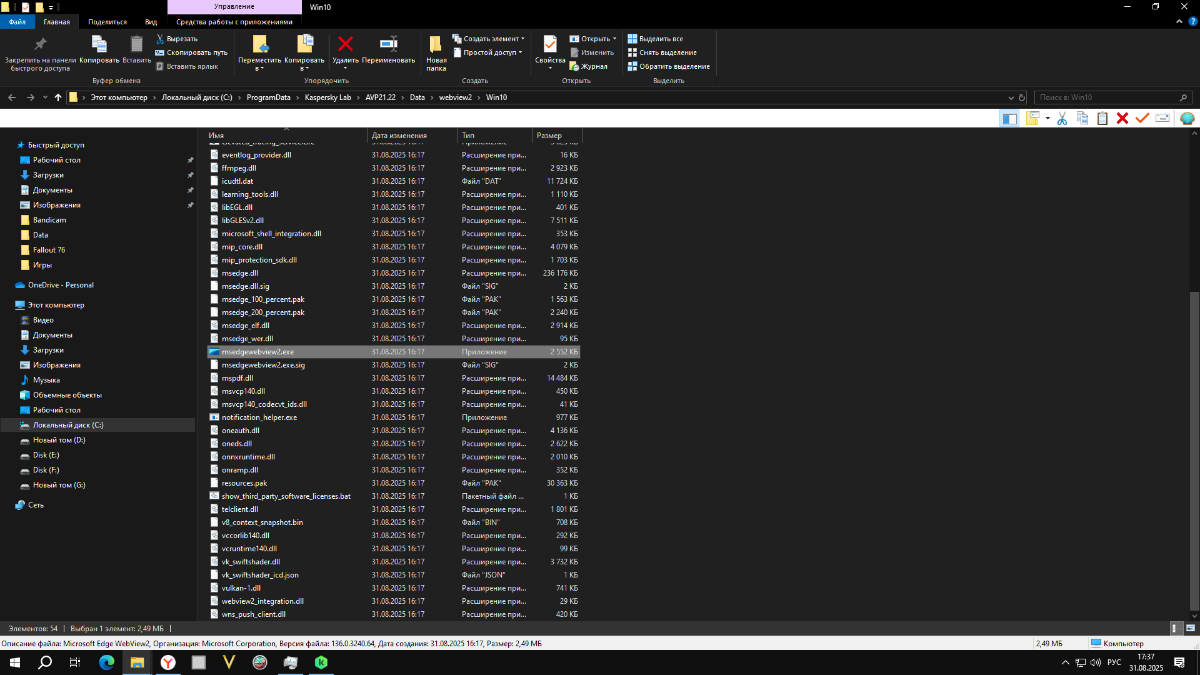This screenshot has height=675, width=1200.
Task: Select Bandicam folder in navigation pane
Action: [49, 220]
